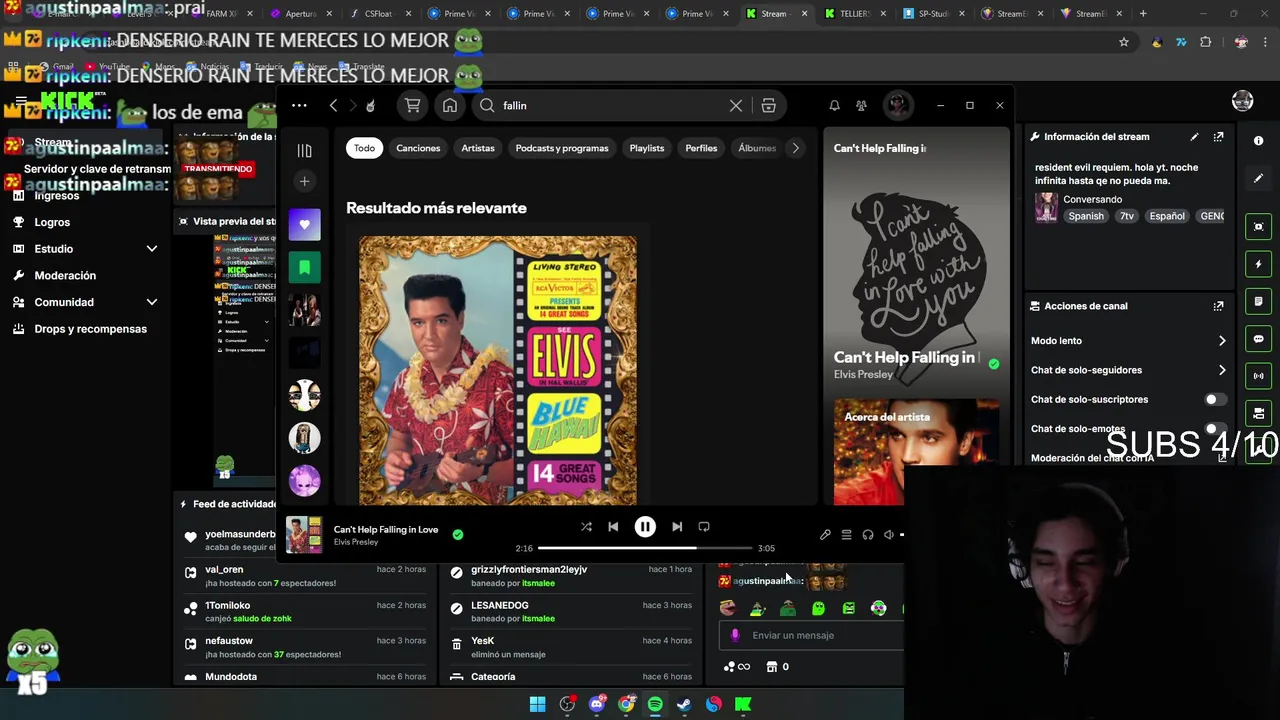This screenshot has width=1280, height=720.
Task: Expand Modo lento options
Action: pyautogui.click(x=1128, y=341)
